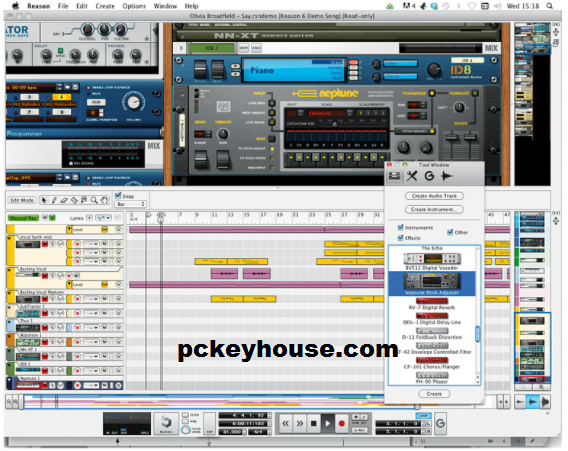The image size is (568, 451).
Task: Toggle Manual Rec button
Action: [x=23, y=218]
